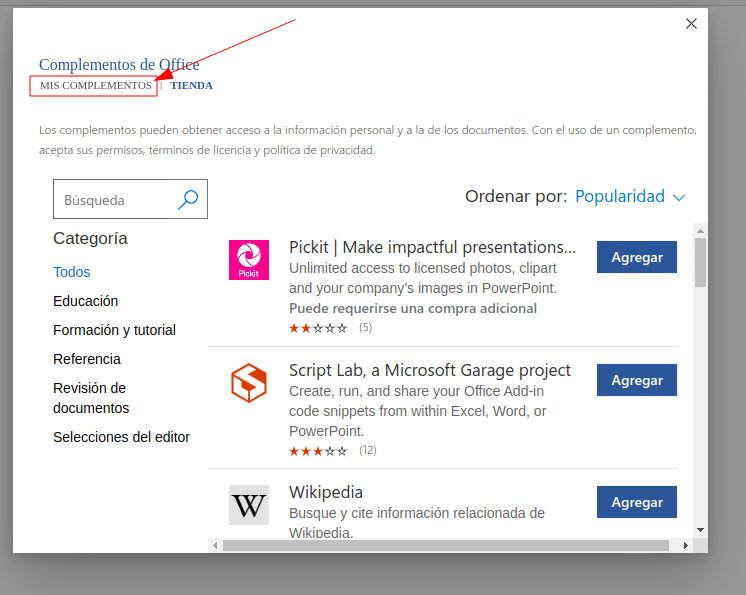
Task: Add Wikipedia using Agregar button
Action: [636, 502]
